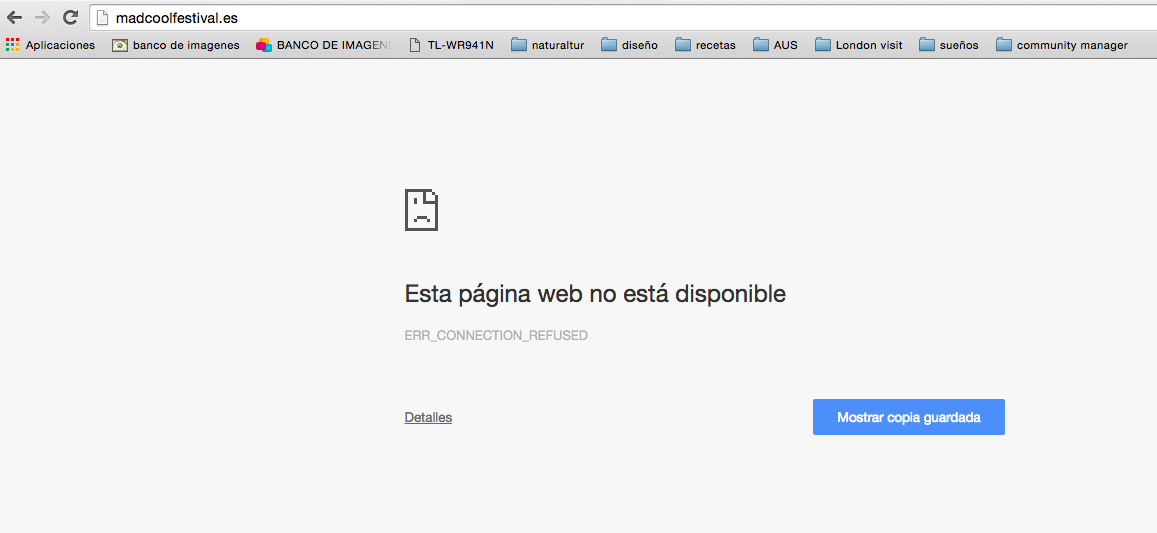The image size is (1157, 533).
Task: Open the naturaltur bookmark folder
Action: (x=548, y=45)
